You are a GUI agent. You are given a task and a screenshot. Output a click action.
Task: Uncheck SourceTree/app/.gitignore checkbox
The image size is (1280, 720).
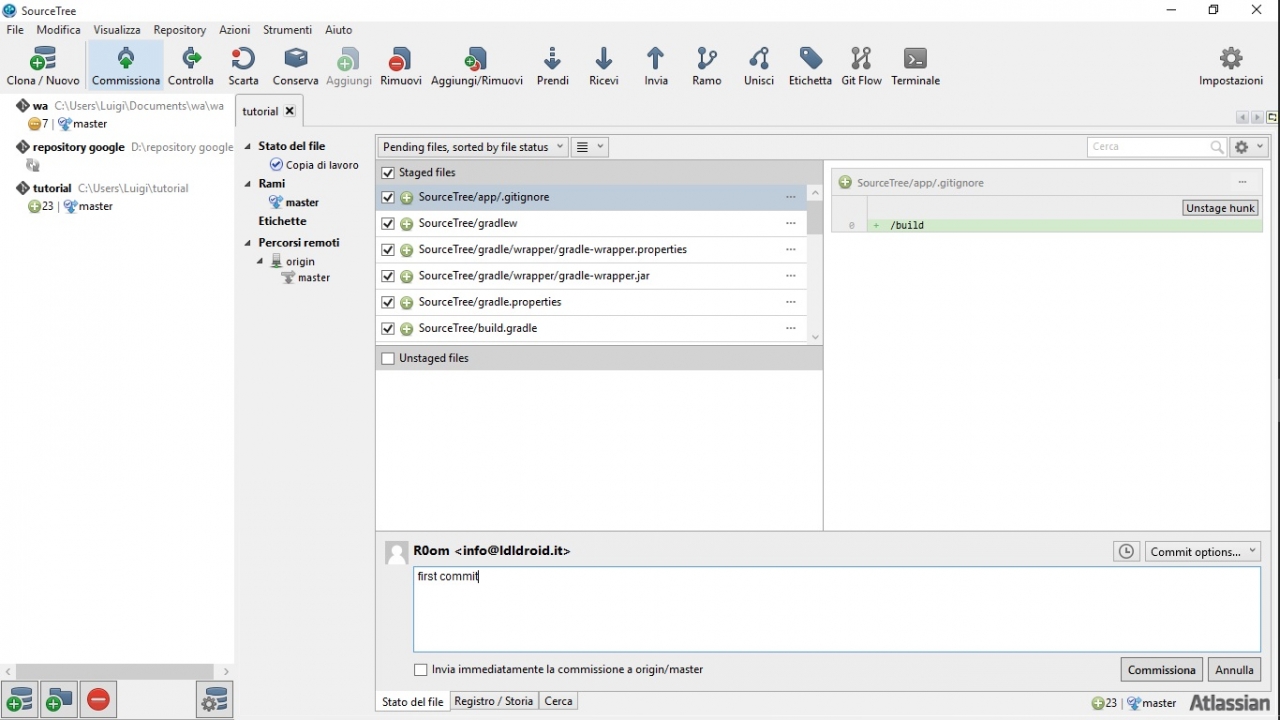[388, 198]
